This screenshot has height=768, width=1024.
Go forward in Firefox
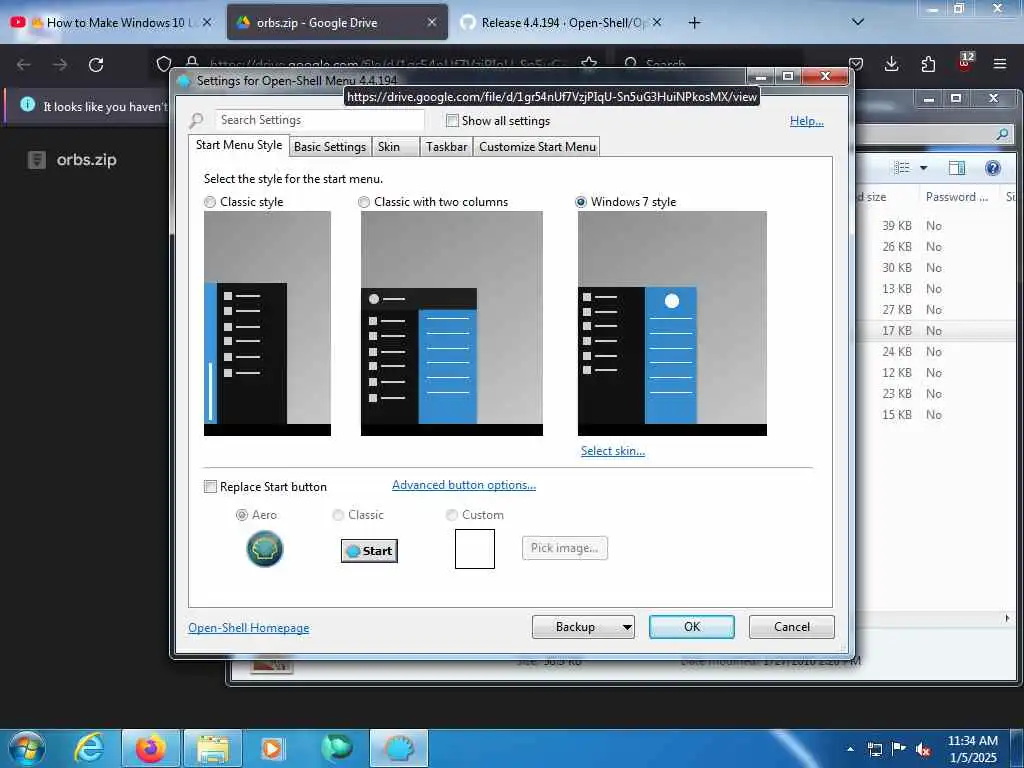(60, 65)
